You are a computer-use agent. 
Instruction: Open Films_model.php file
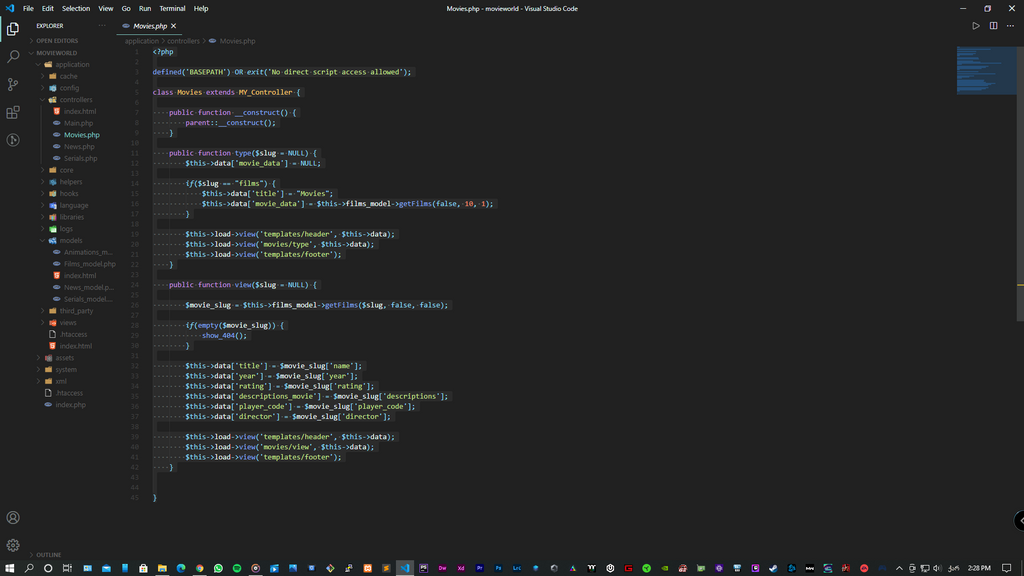click(x=89, y=264)
